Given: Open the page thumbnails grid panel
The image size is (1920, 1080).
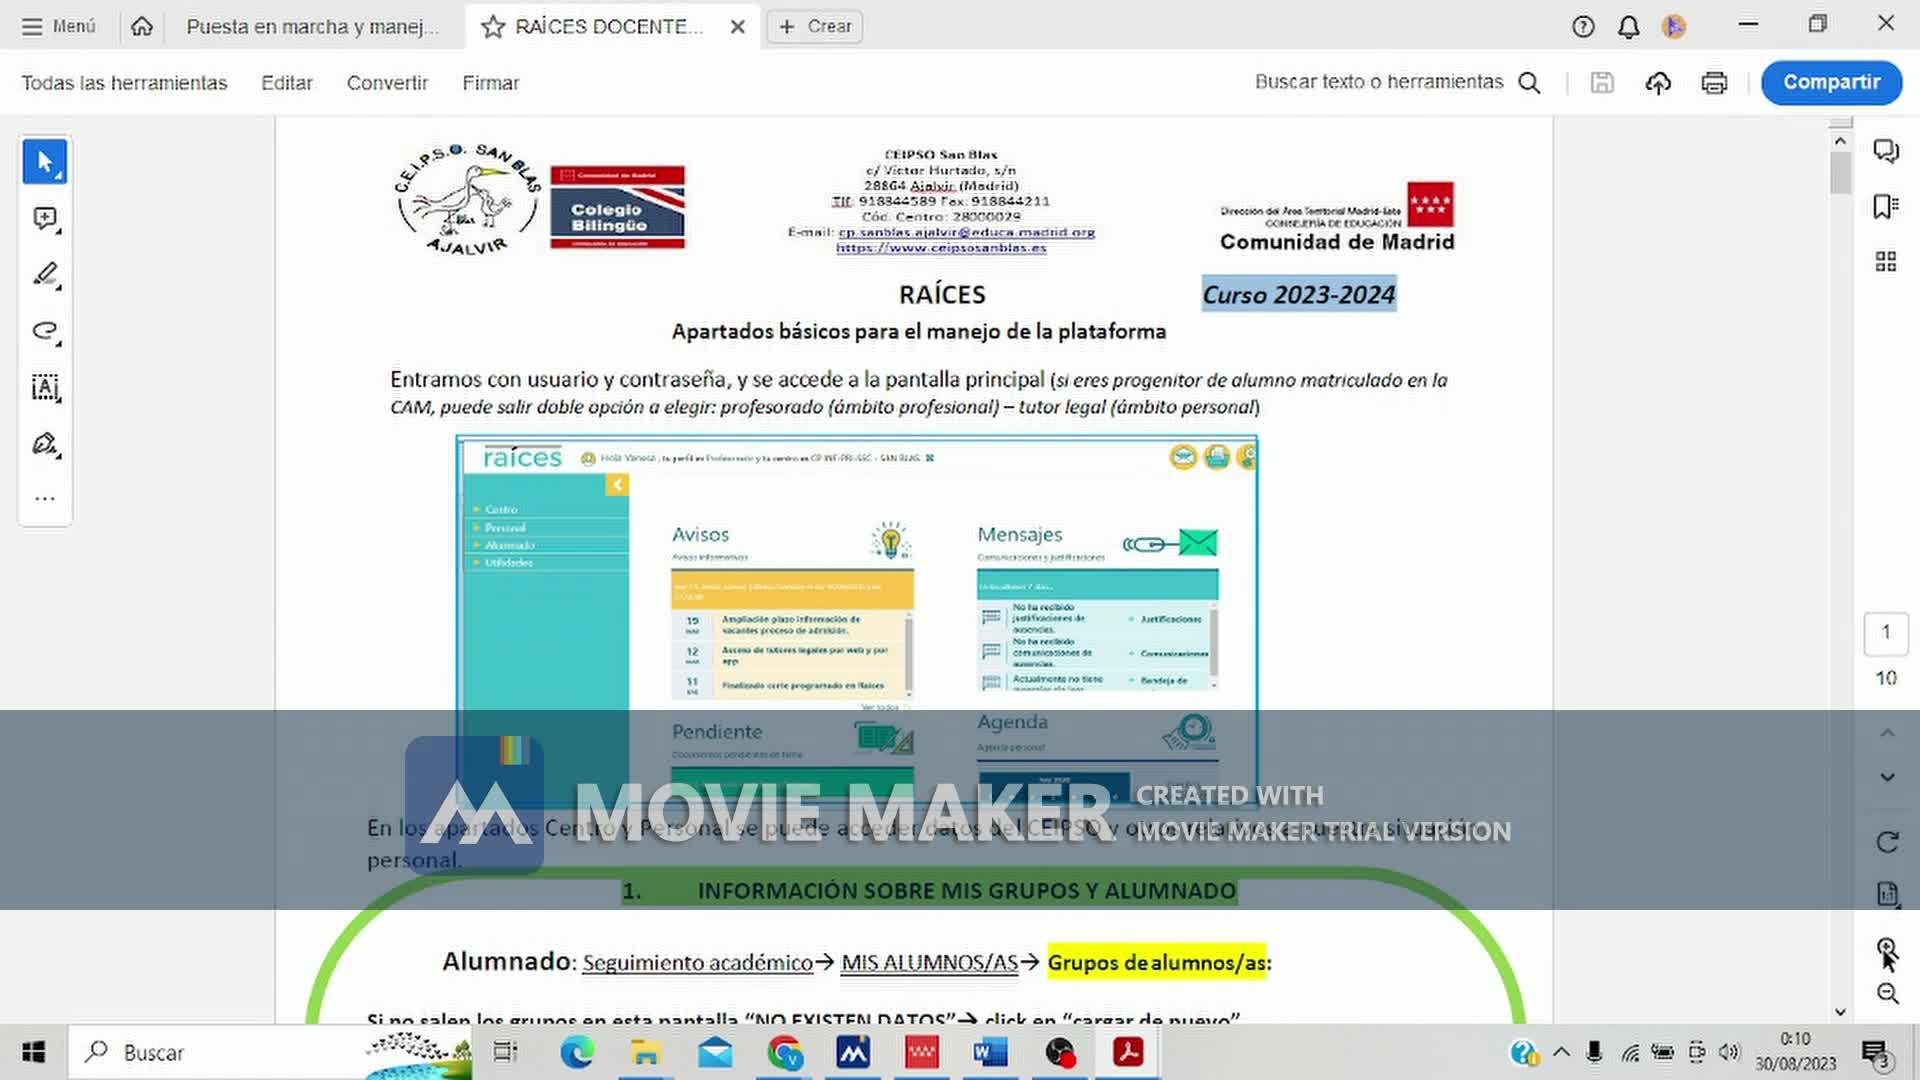Looking at the screenshot, I should pos(1885,262).
